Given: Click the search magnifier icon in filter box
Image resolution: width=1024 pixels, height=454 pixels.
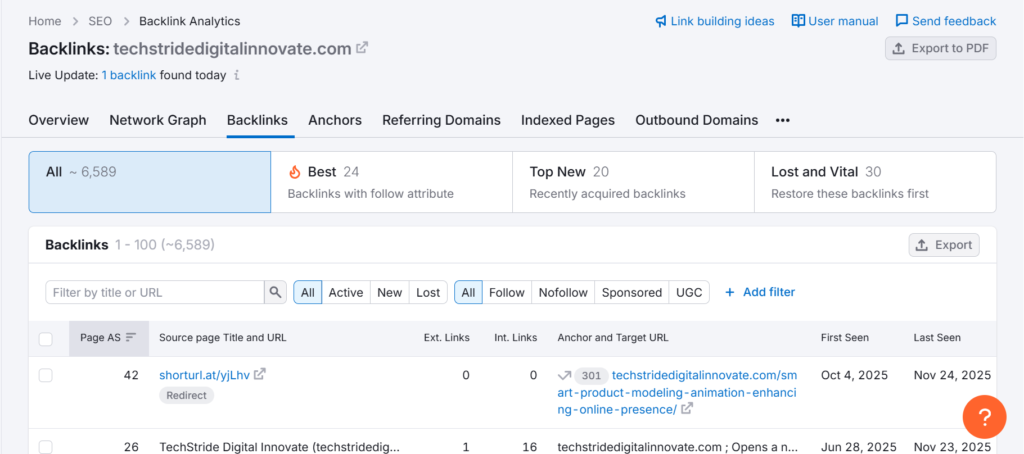Looking at the screenshot, I should click(275, 292).
